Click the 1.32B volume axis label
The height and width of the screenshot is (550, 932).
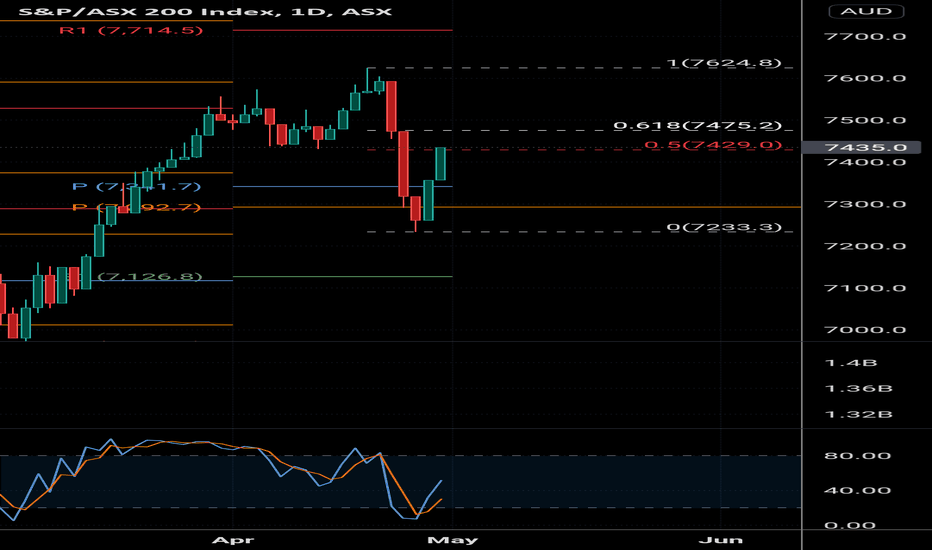858,414
